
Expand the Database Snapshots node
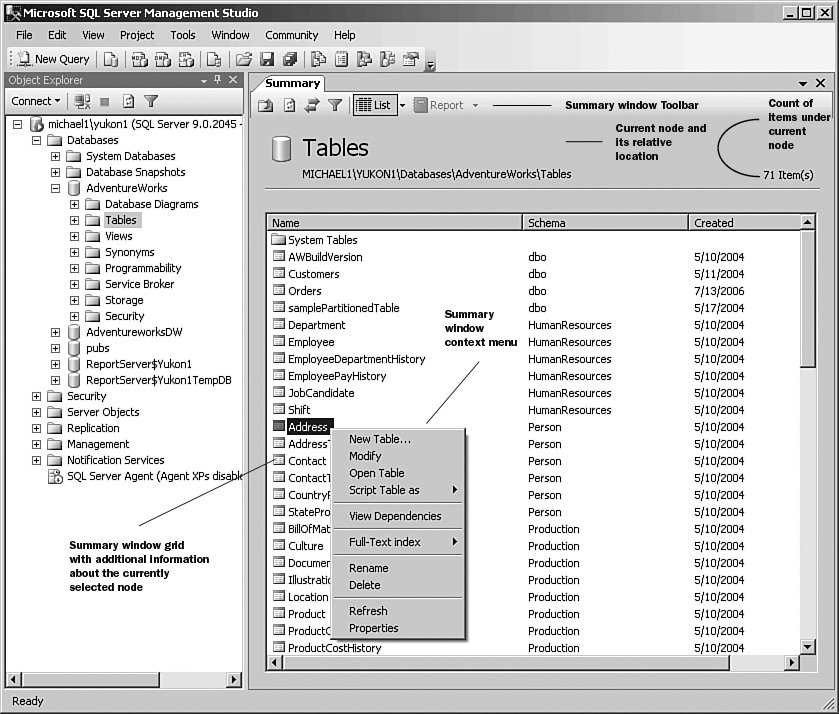[55, 172]
